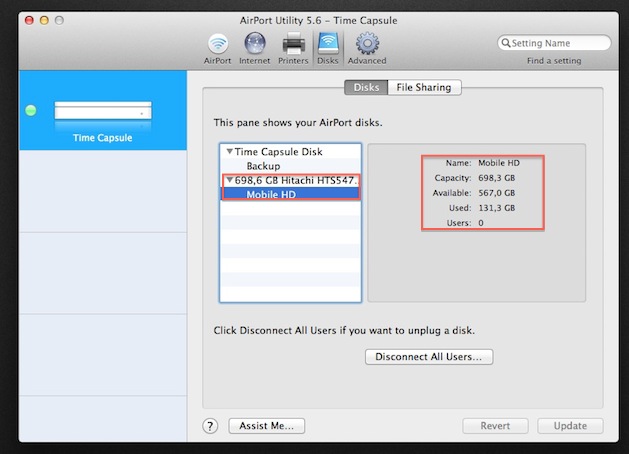Collapse the Time Capsule Disk tree
Image resolution: width=629 pixels, height=454 pixels.
tap(229, 152)
